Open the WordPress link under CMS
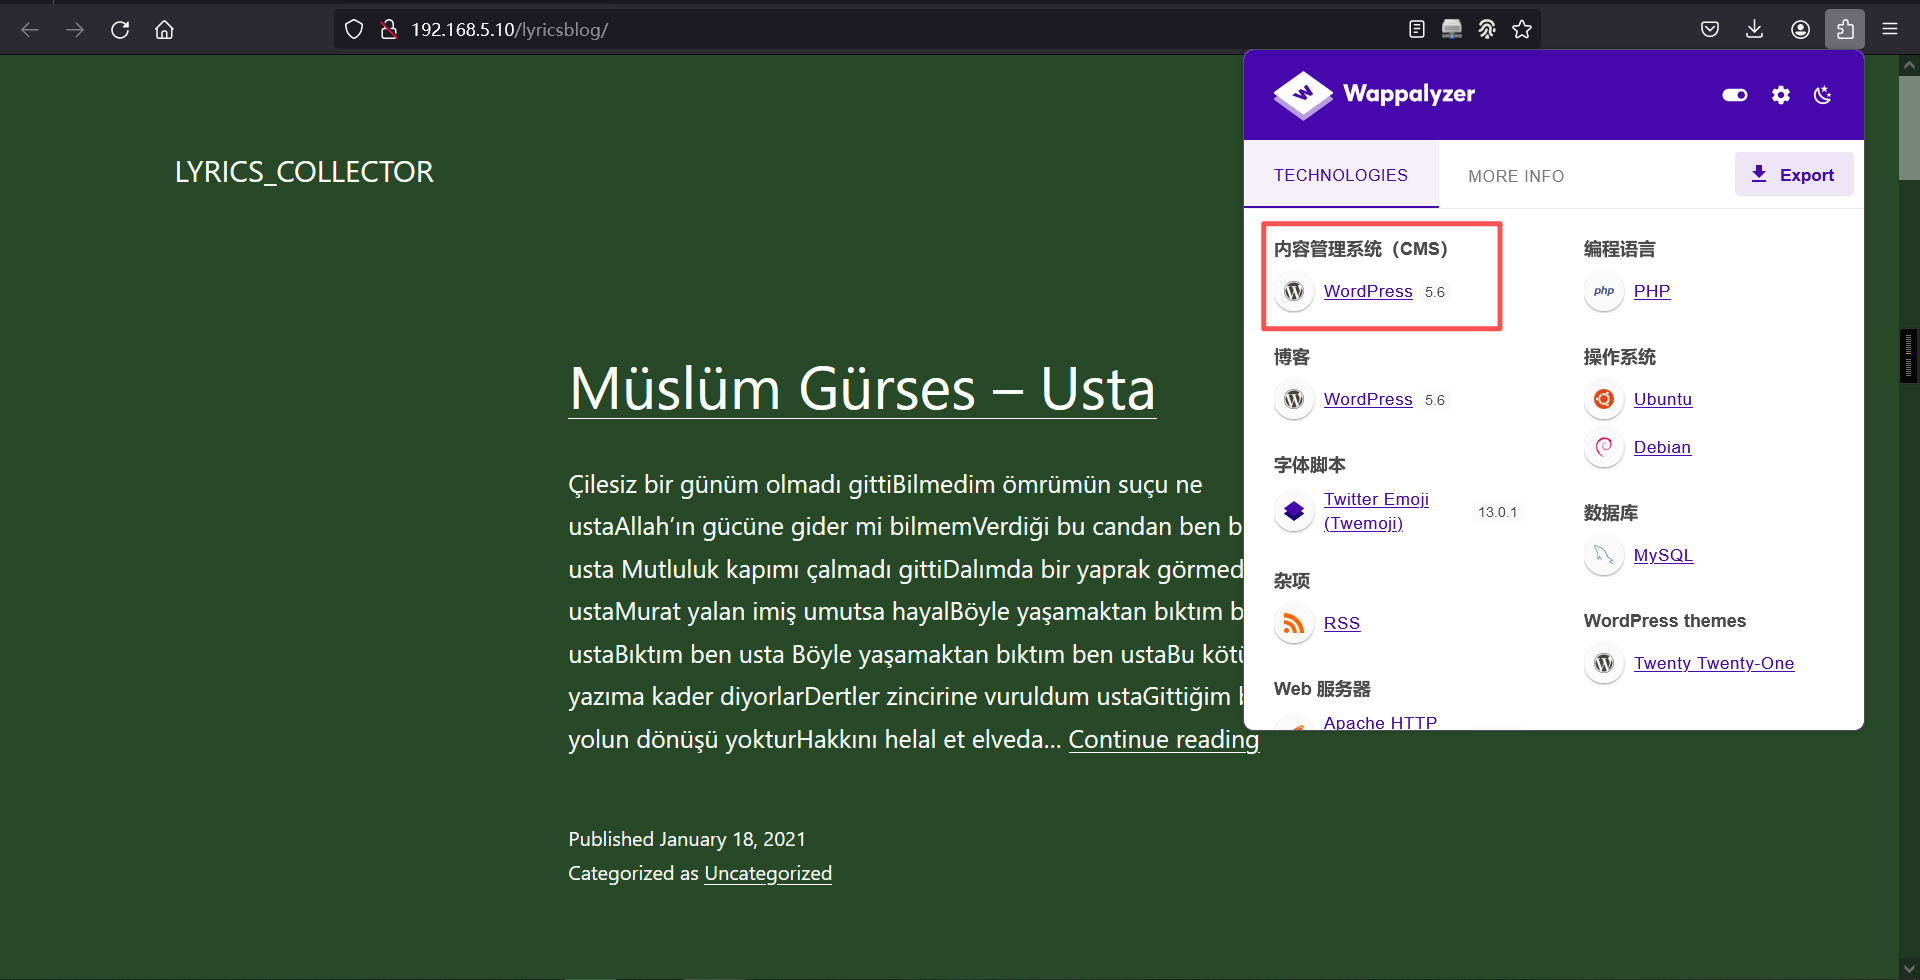Screen dimensions: 1920x980 pyautogui.click(x=1368, y=291)
